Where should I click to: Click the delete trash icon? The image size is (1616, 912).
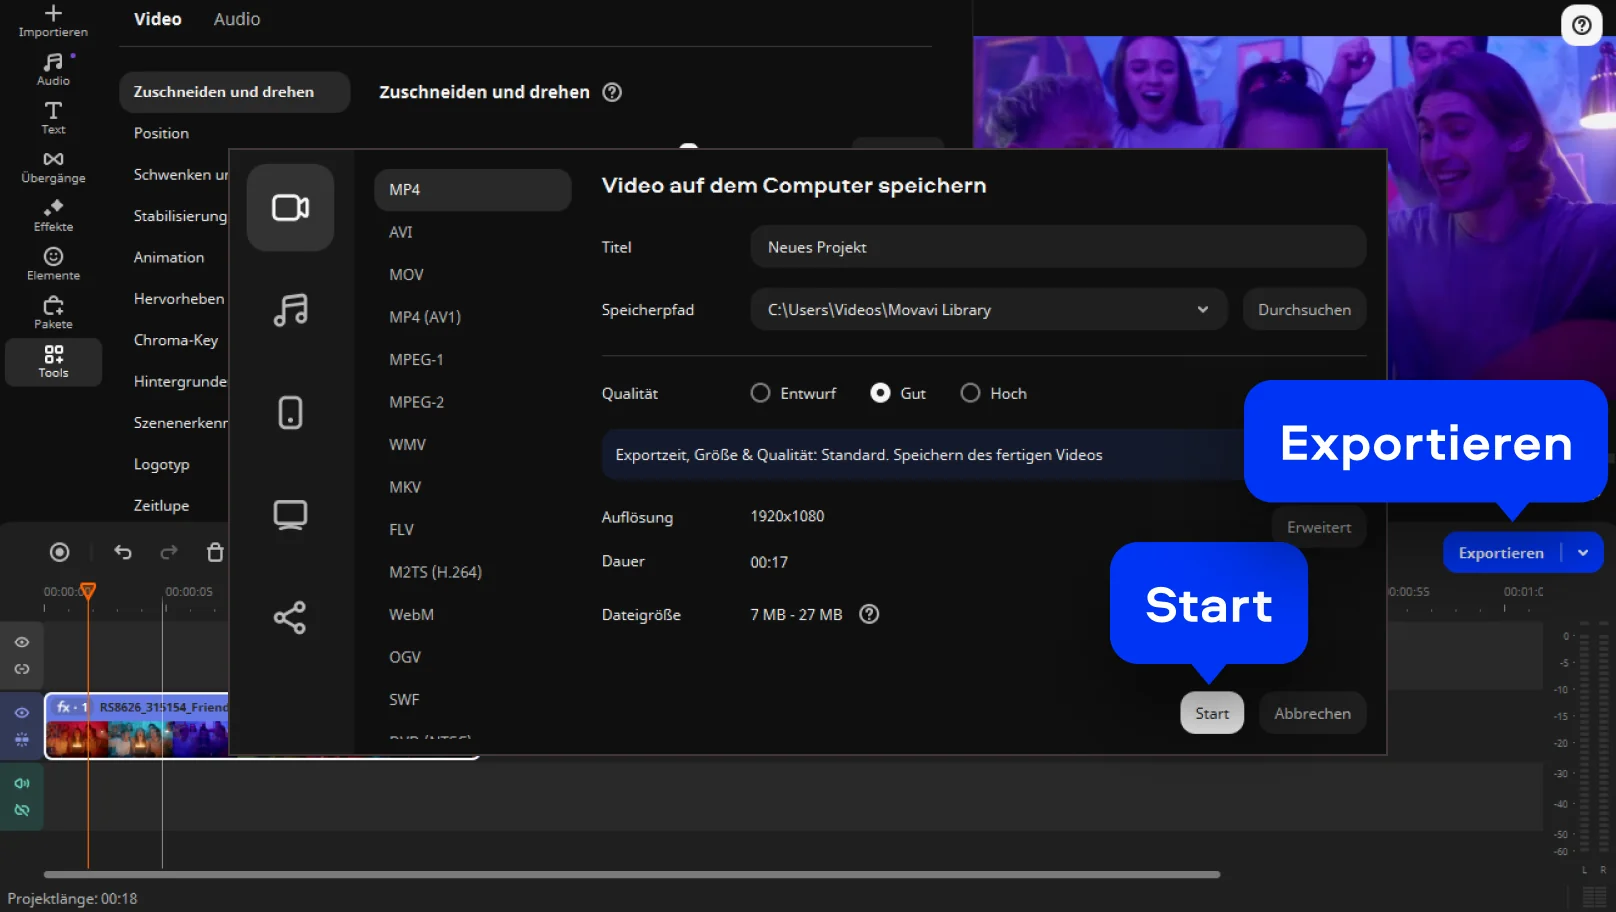coord(215,552)
